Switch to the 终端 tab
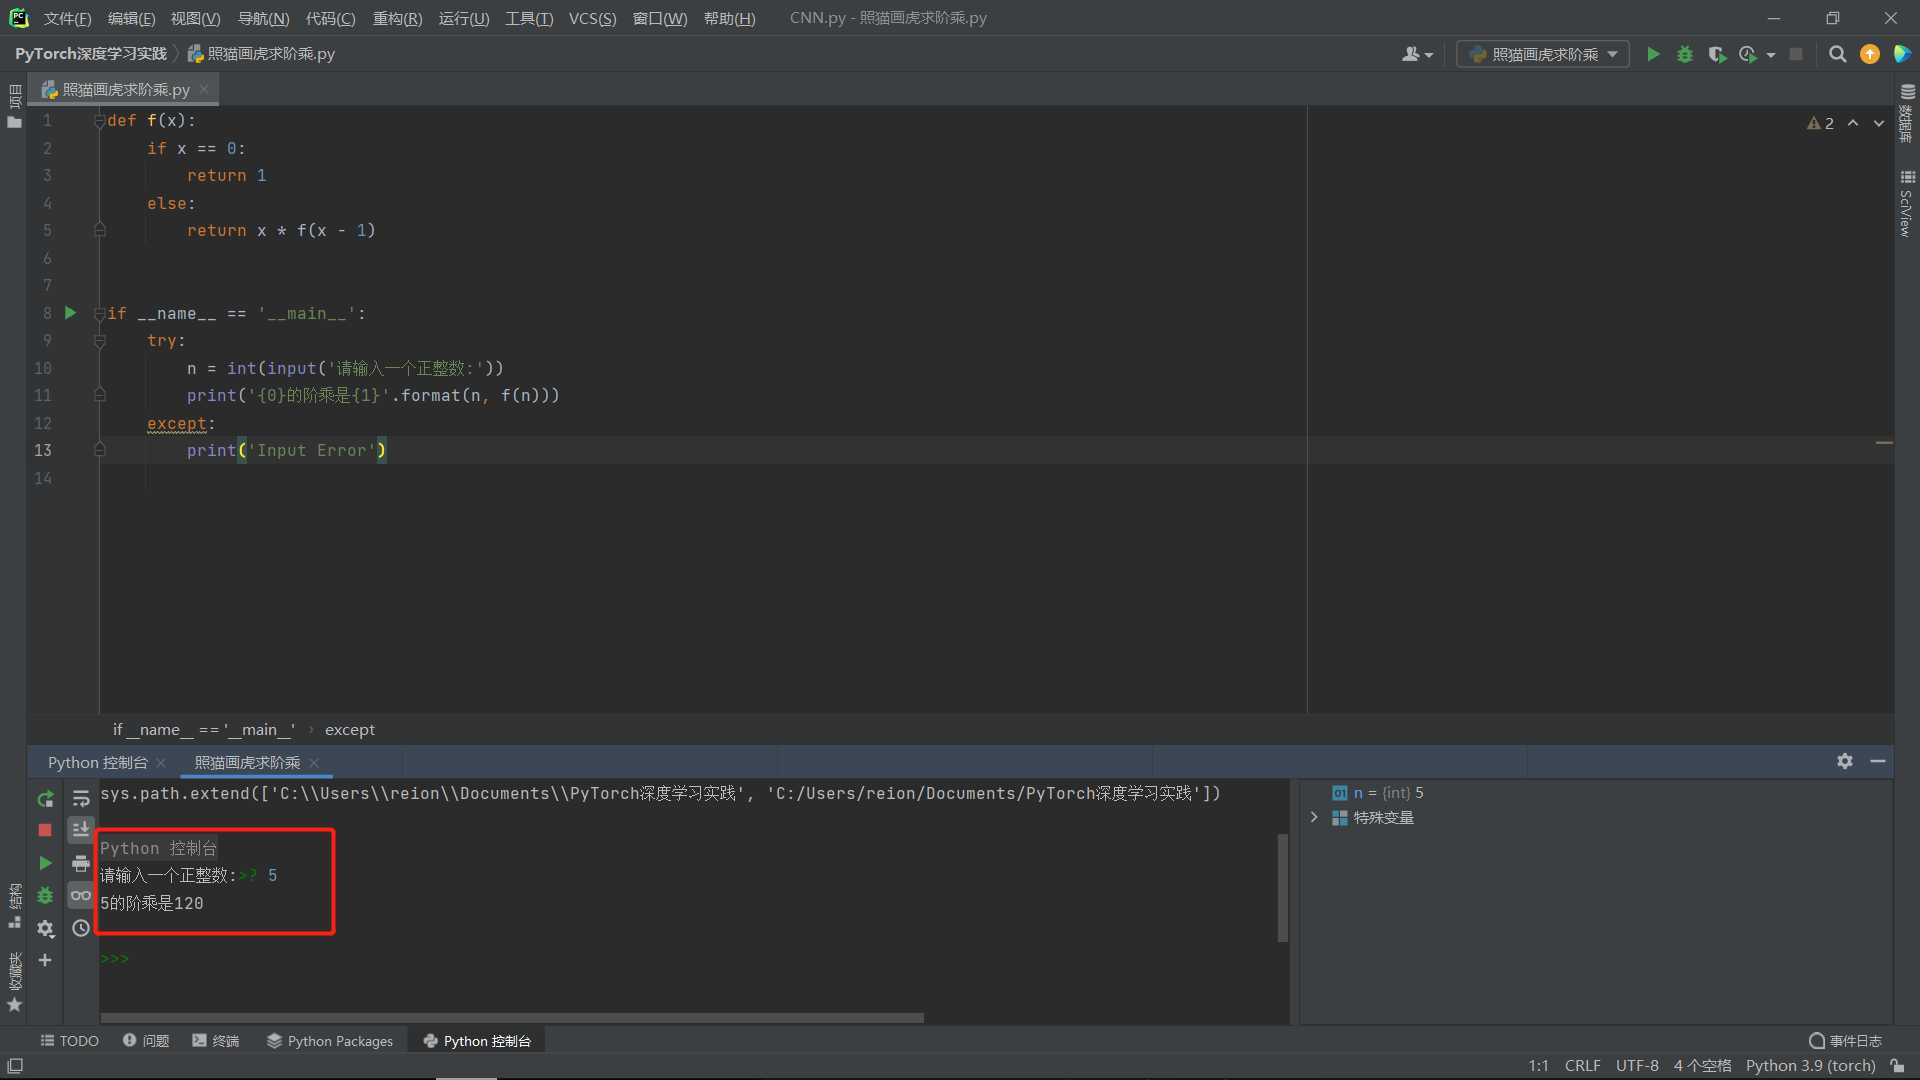Viewport: 1920px width, 1080px height. pos(216,1041)
